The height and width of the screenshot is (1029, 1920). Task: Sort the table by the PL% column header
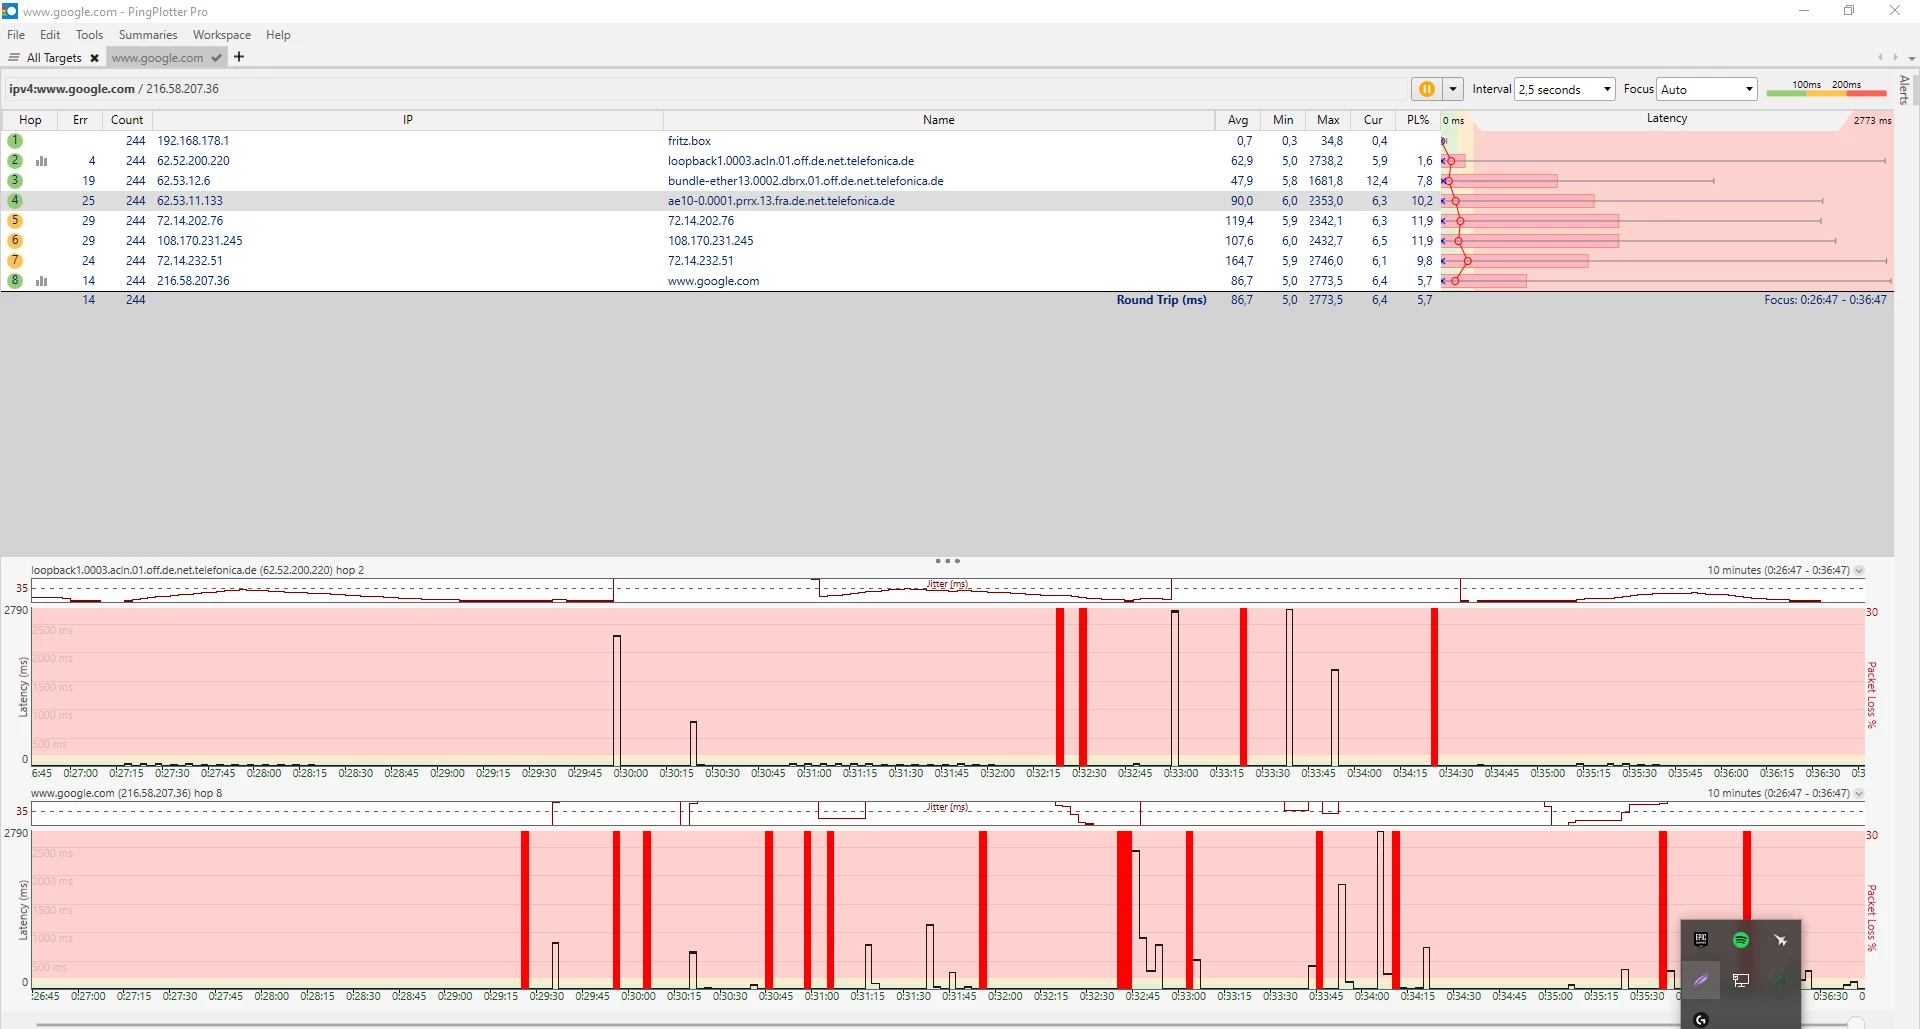pyautogui.click(x=1417, y=120)
